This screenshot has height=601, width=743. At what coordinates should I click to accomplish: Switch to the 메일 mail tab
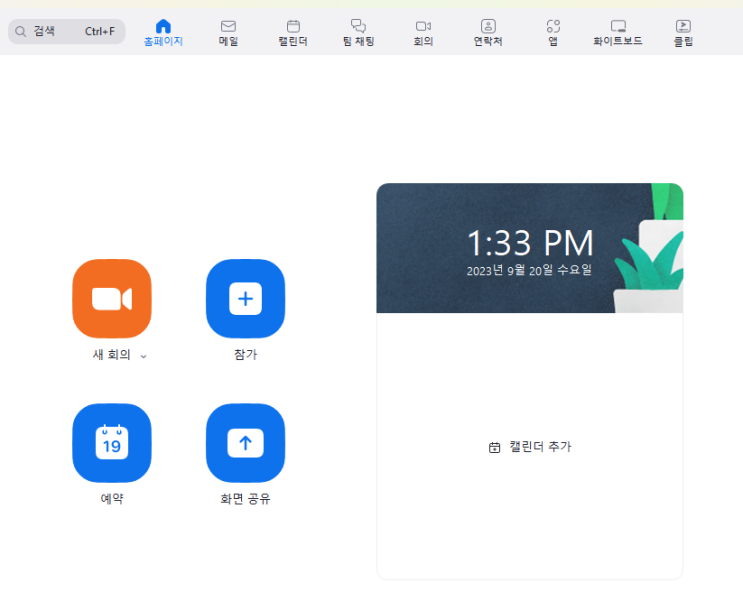[x=228, y=33]
